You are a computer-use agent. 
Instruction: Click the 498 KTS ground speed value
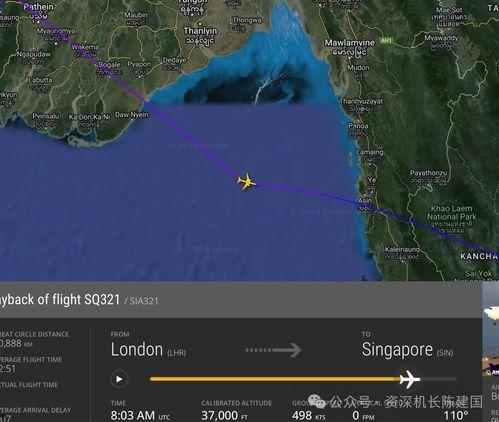pos(309,416)
